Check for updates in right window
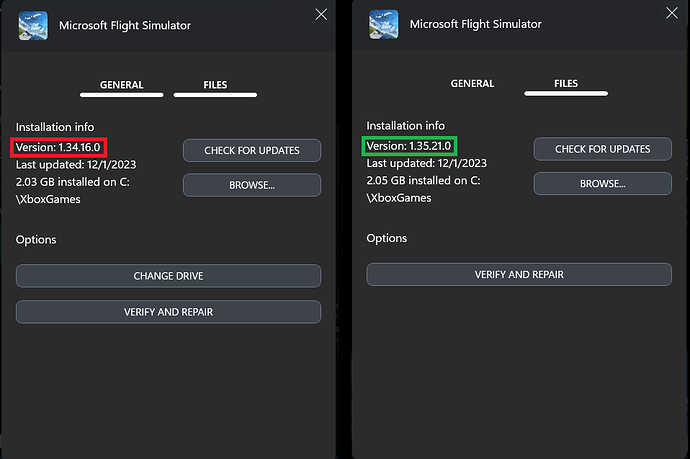690x459 pixels. tap(603, 149)
